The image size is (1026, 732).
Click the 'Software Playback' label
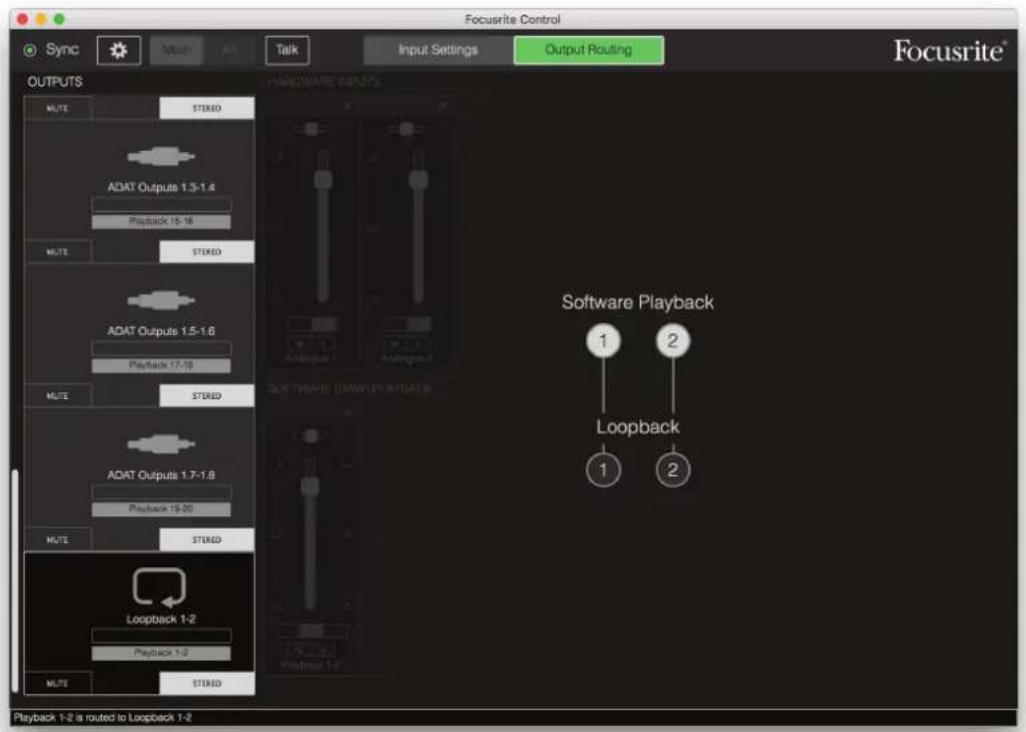(x=637, y=302)
